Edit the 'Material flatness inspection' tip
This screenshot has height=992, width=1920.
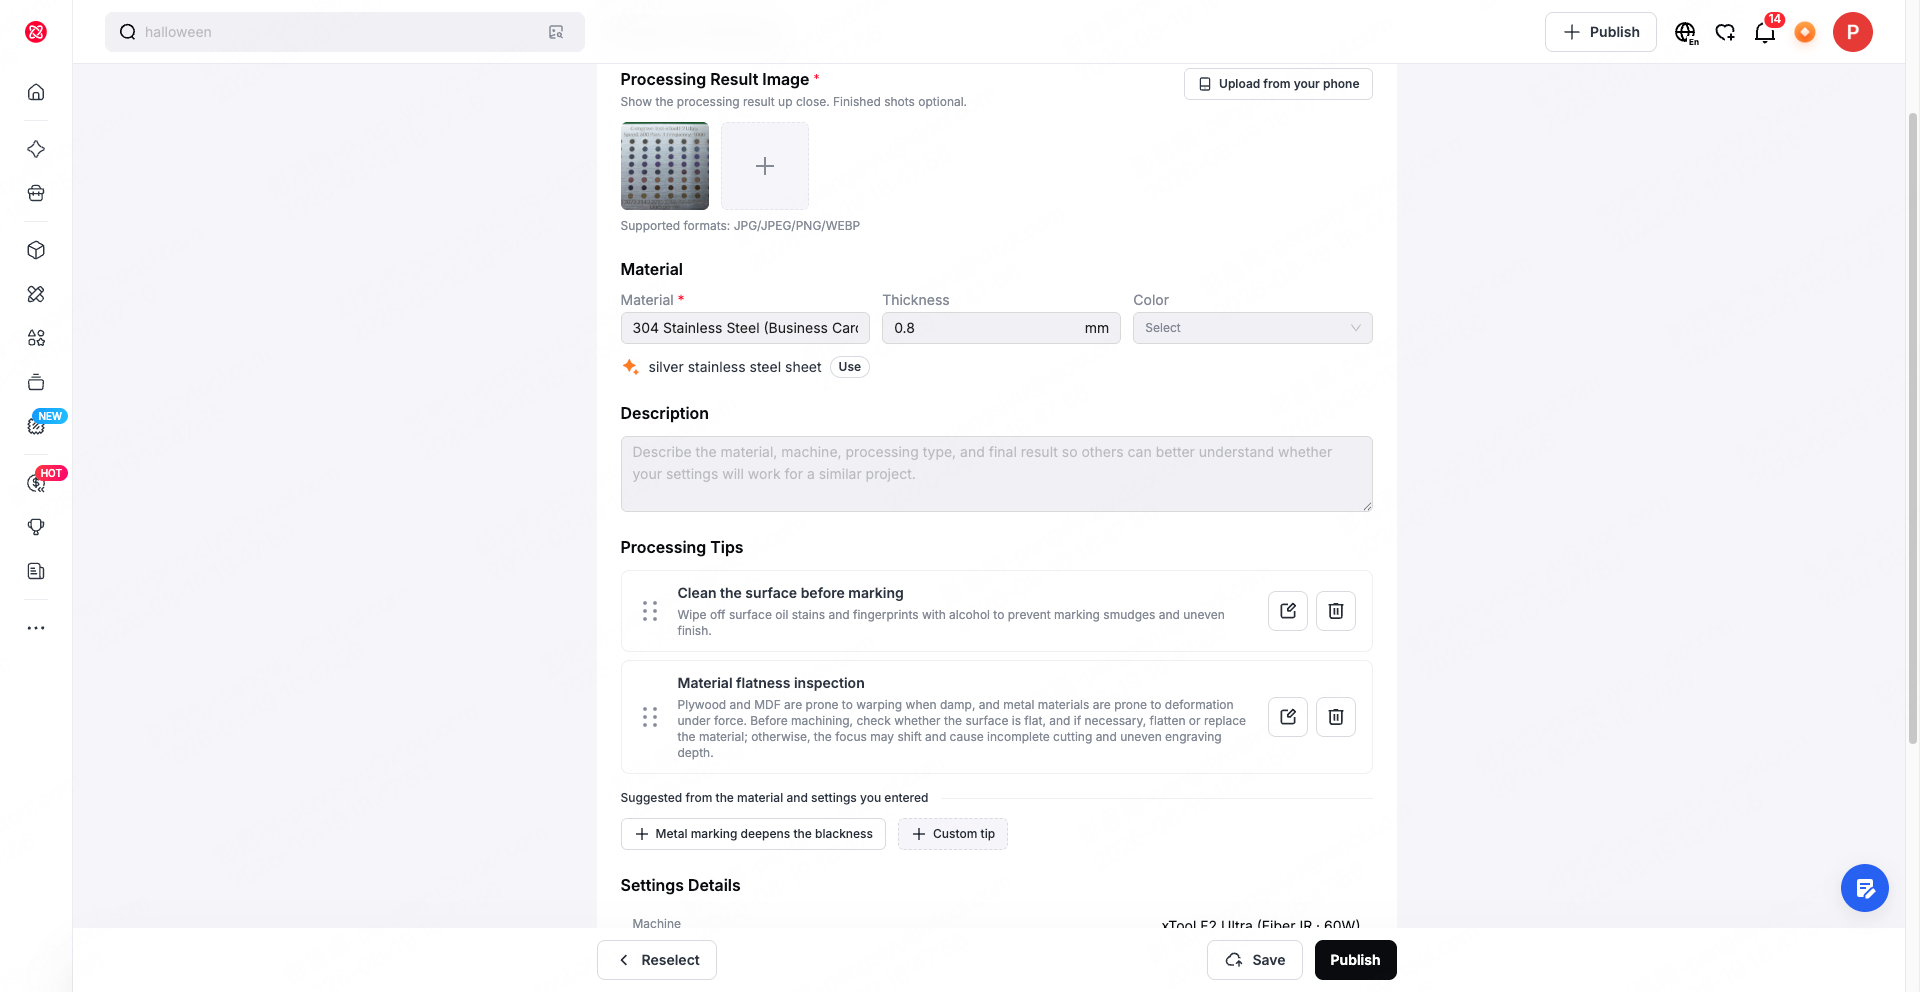(1288, 717)
